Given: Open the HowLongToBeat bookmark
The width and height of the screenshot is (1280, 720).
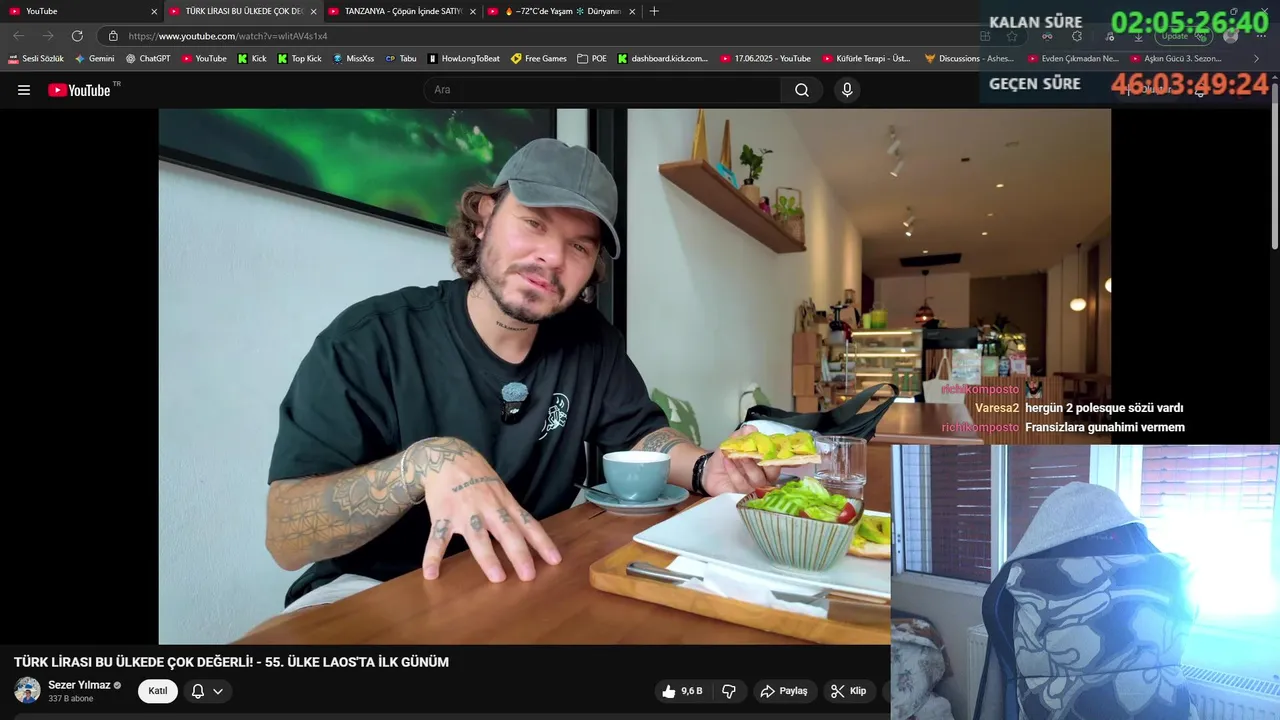Looking at the screenshot, I should [x=463, y=59].
